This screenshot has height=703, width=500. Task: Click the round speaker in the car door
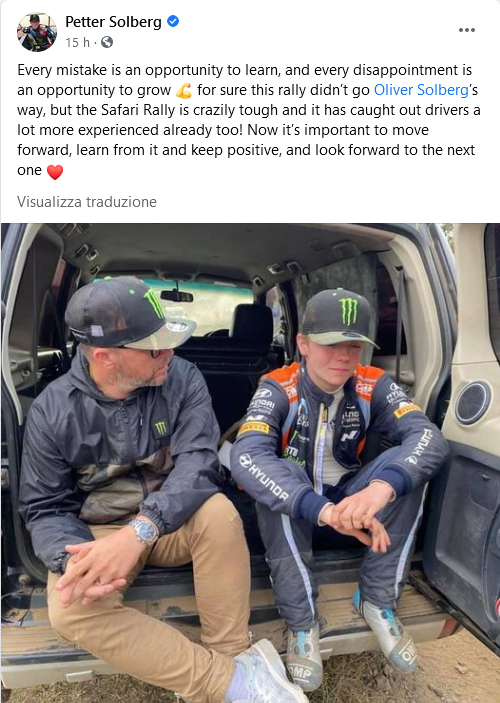(473, 402)
